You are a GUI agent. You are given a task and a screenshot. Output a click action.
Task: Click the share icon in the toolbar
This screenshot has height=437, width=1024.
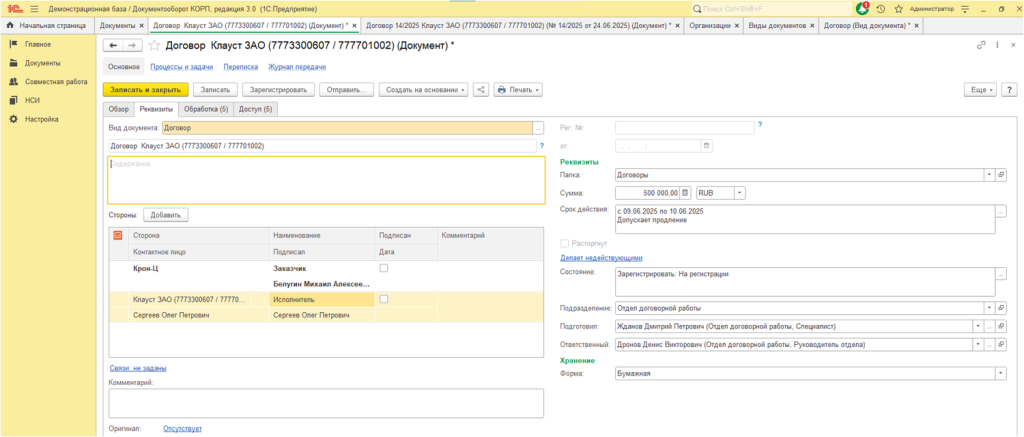[482, 90]
